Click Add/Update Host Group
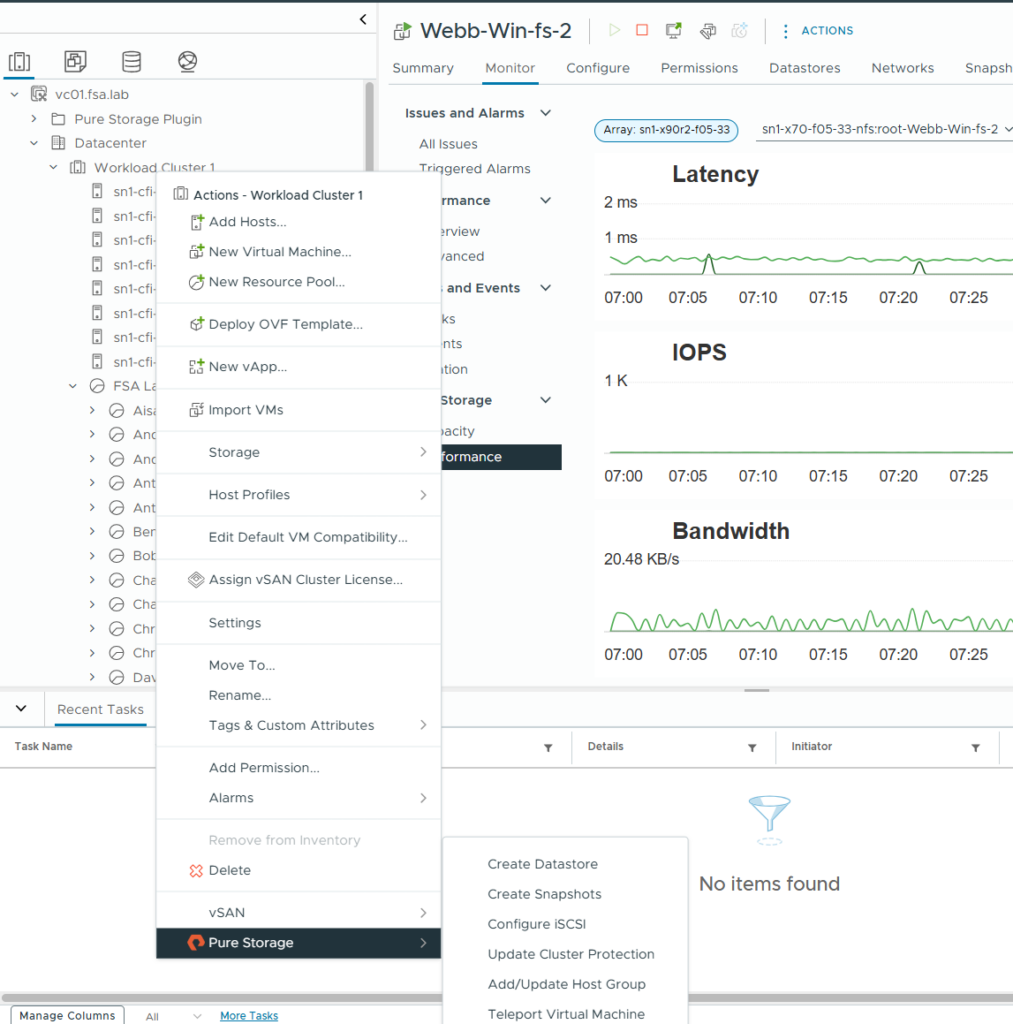 (x=566, y=984)
